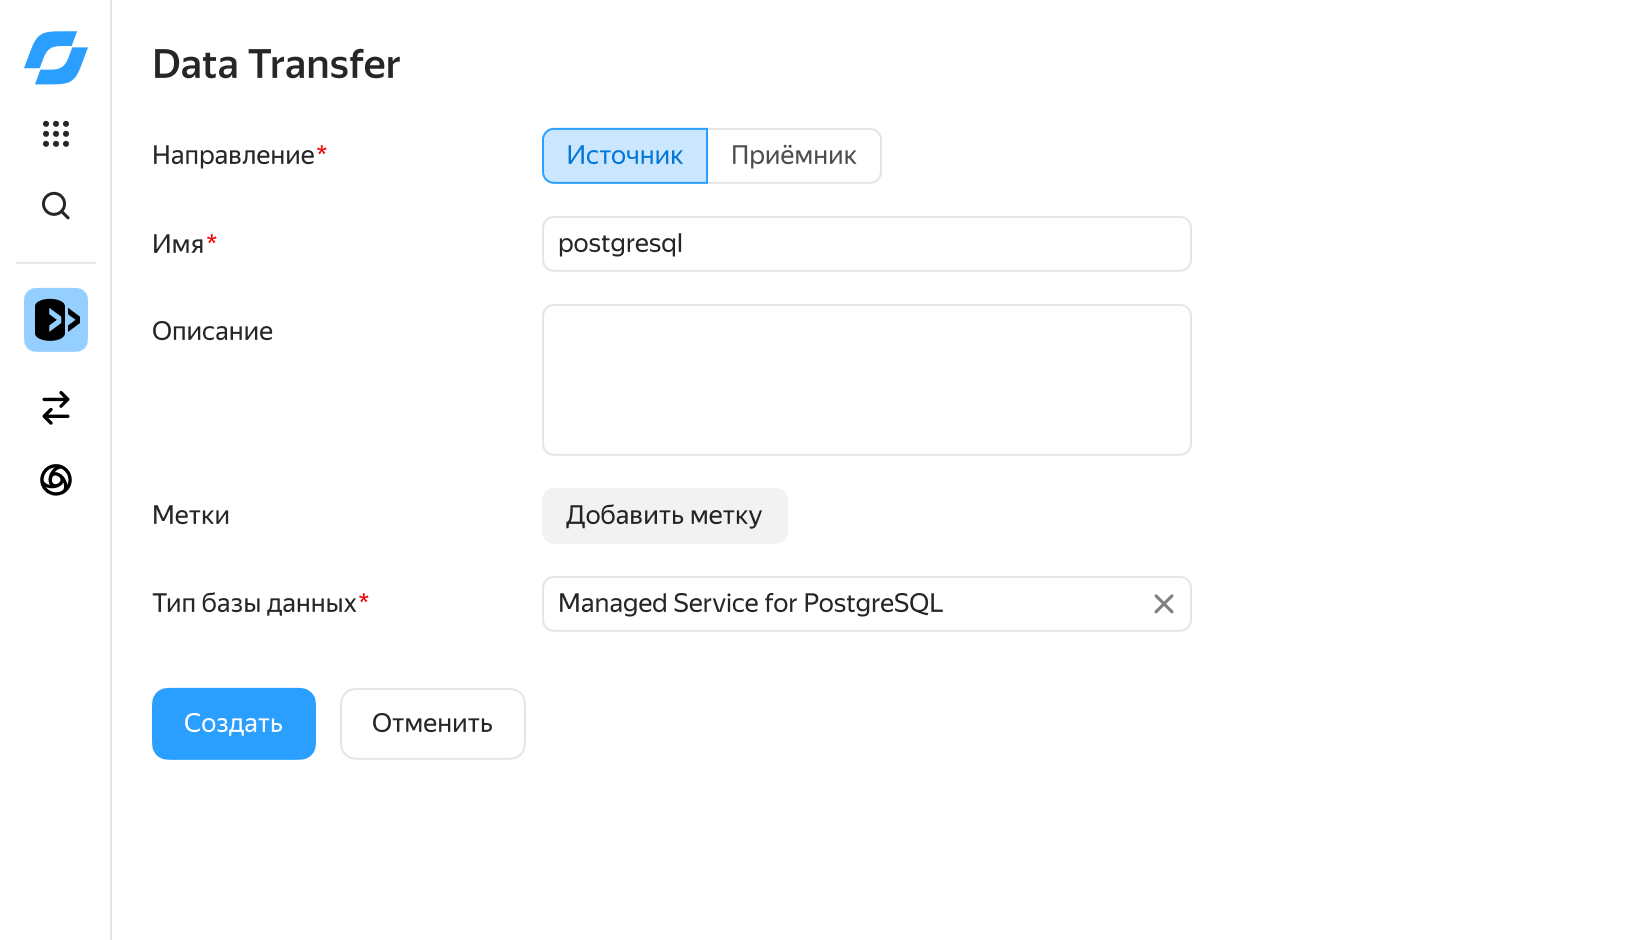Image resolution: width=1632 pixels, height=940 pixels.
Task: Open the Тип базы данных dropdown
Action: (840, 604)
